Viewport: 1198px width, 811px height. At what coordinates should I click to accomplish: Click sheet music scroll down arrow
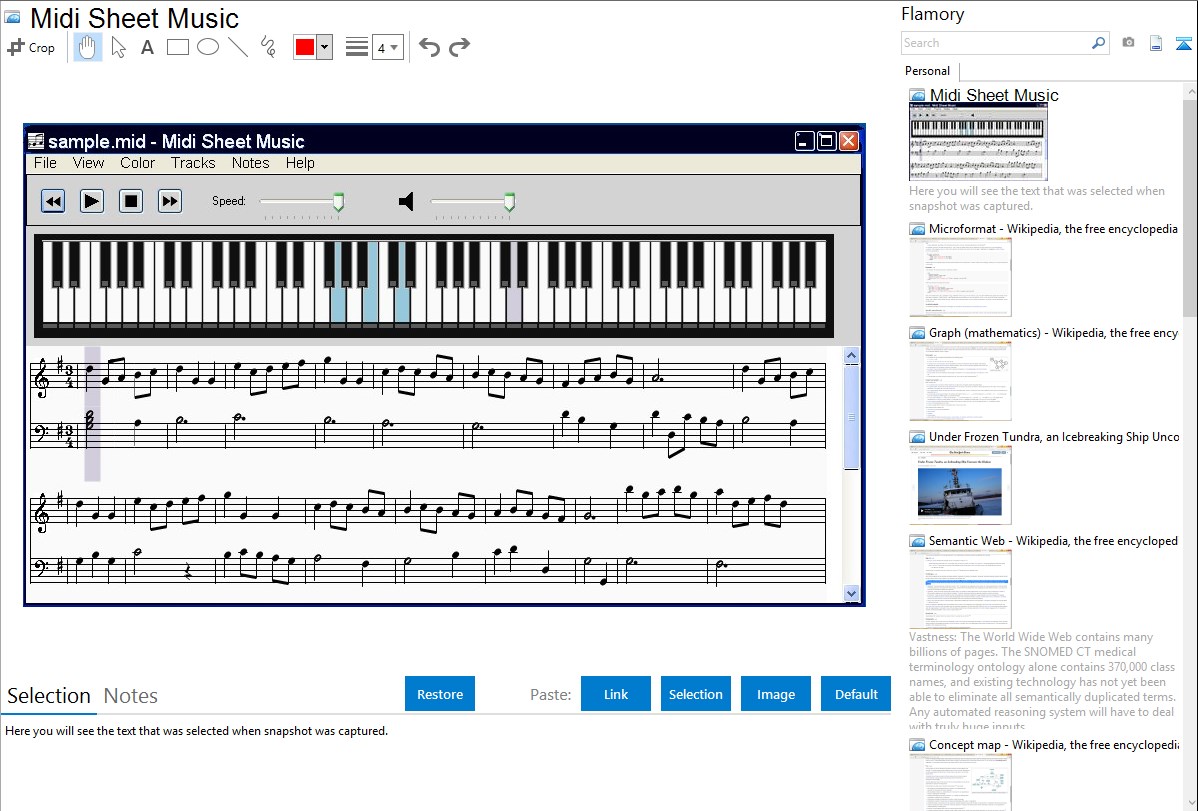tap(851, 594)
